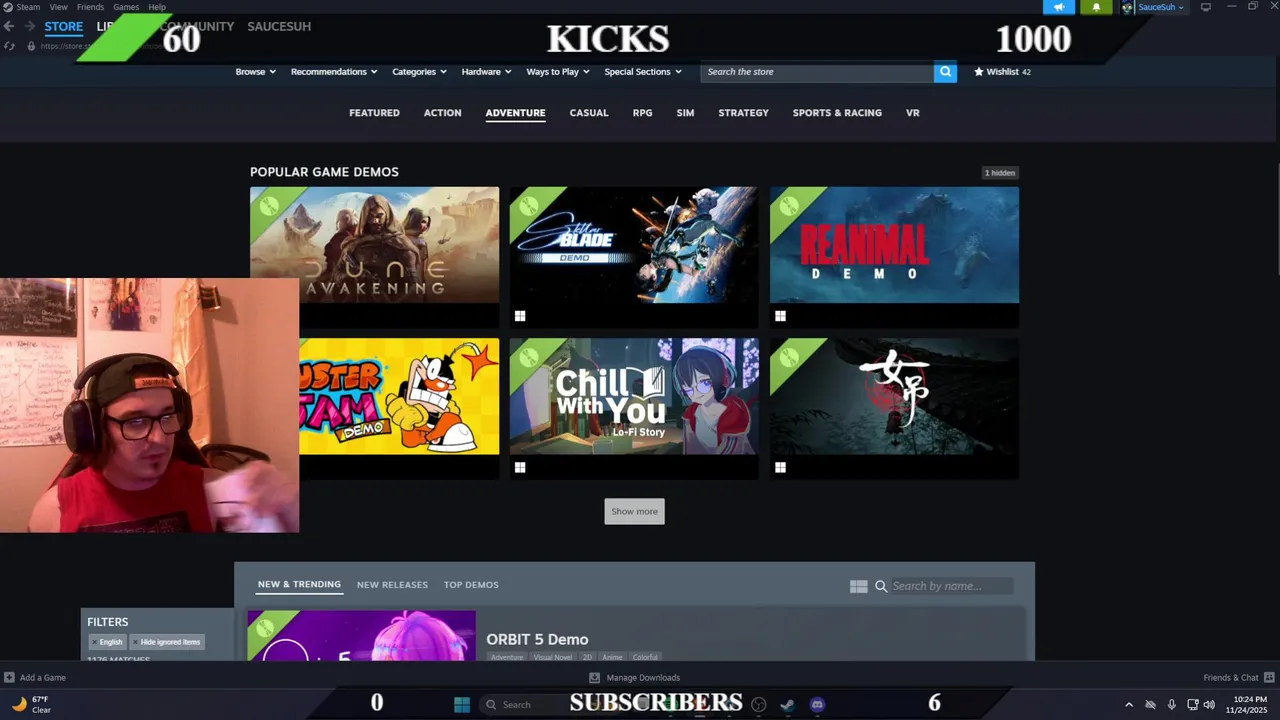
Task: Open the Reanimal Demo thumbnail
Action: pos(894,245)
